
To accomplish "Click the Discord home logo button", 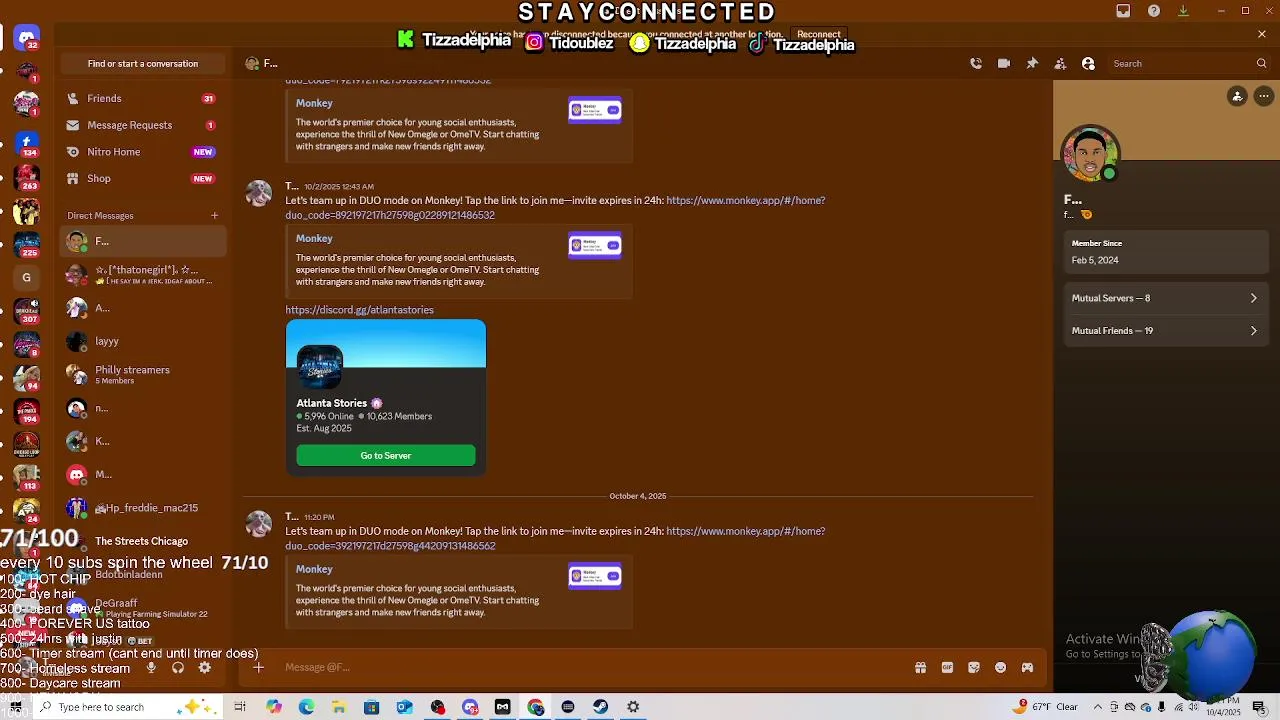I will coord(27,38).
